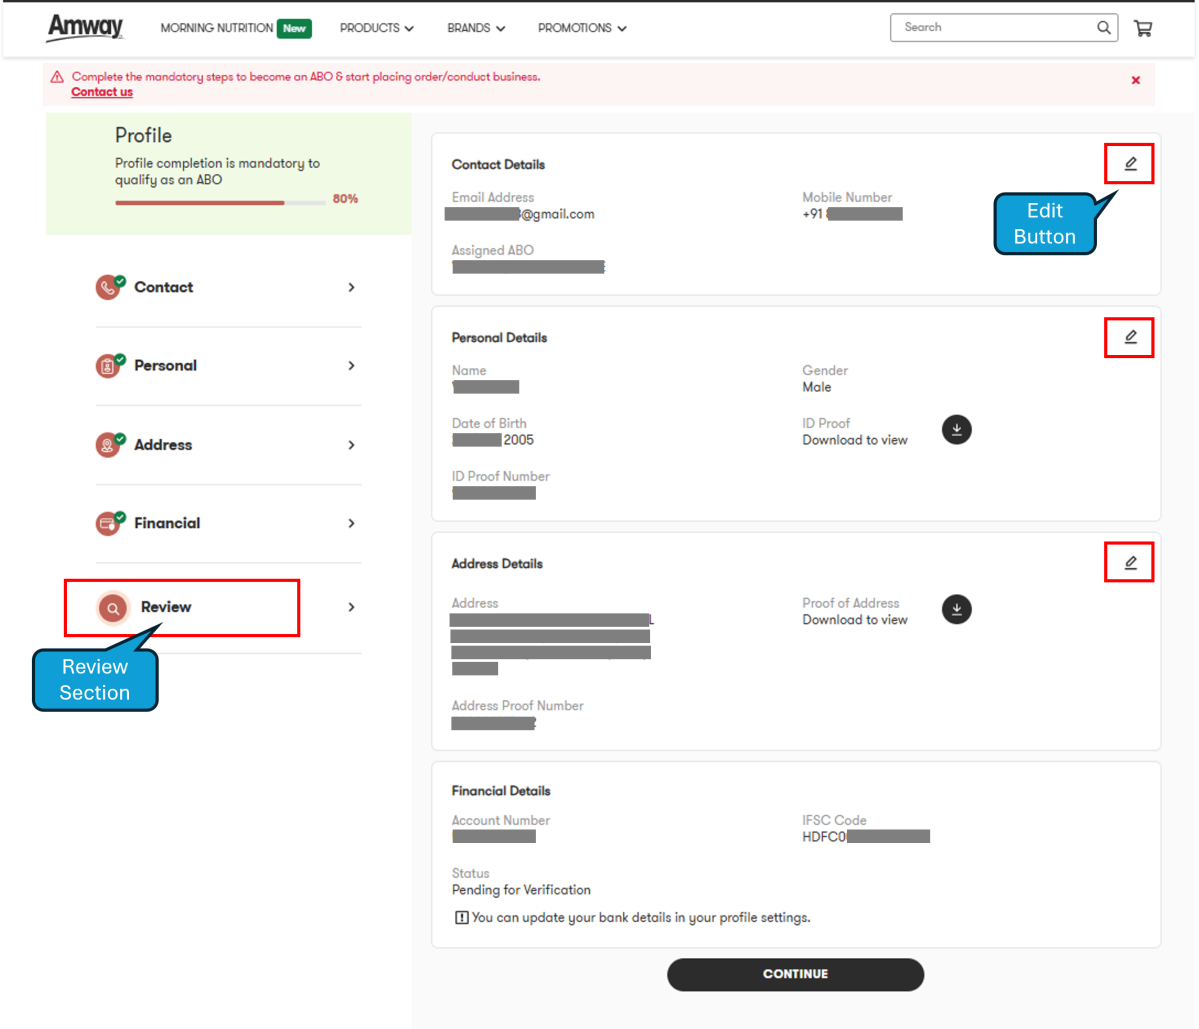This screenshot has width=1199, height=1029.
Task: Download the ID Proof document
Action: (x=956, y=429)
